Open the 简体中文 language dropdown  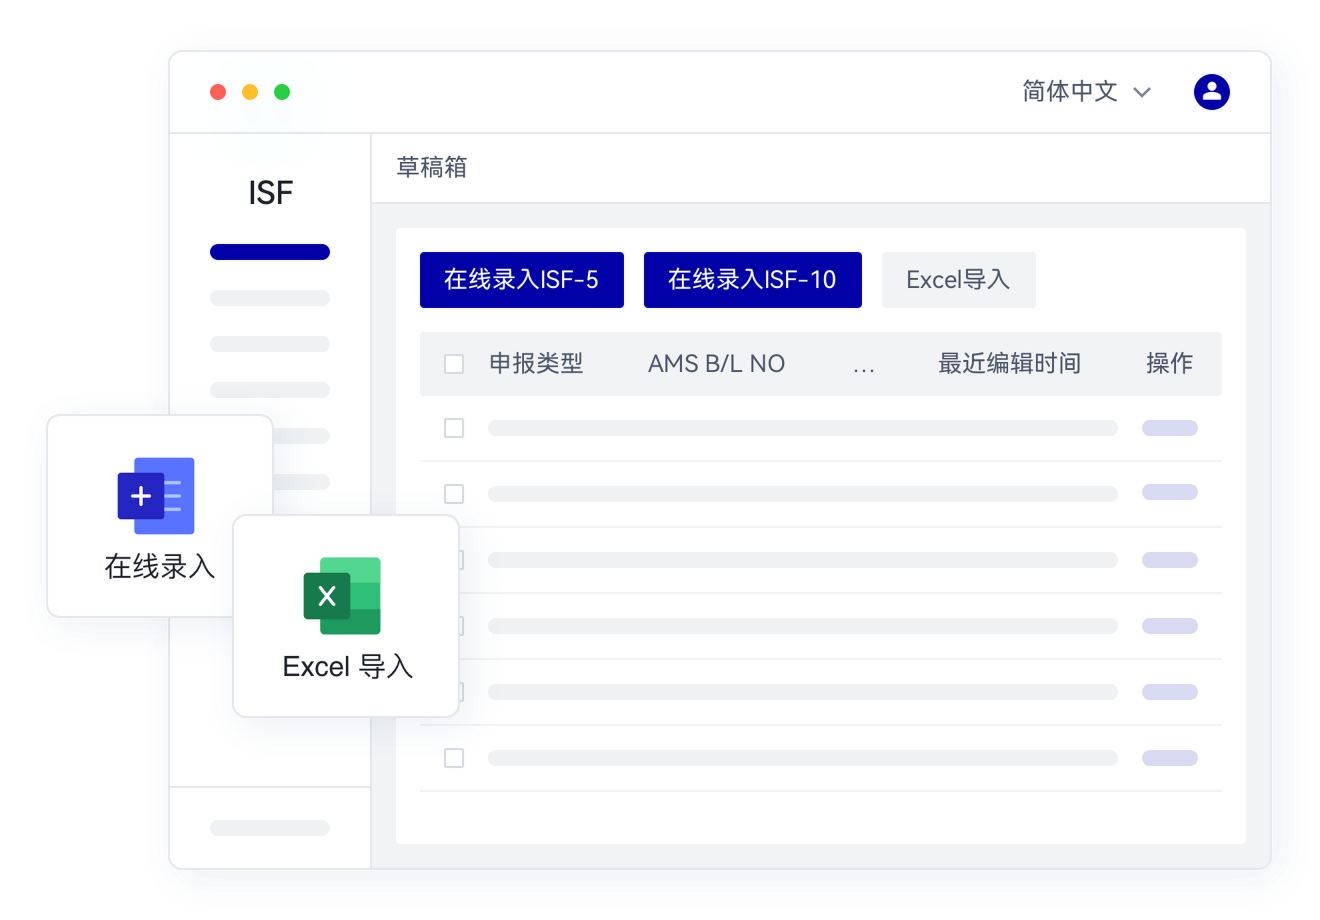[x=1067, y=91]
